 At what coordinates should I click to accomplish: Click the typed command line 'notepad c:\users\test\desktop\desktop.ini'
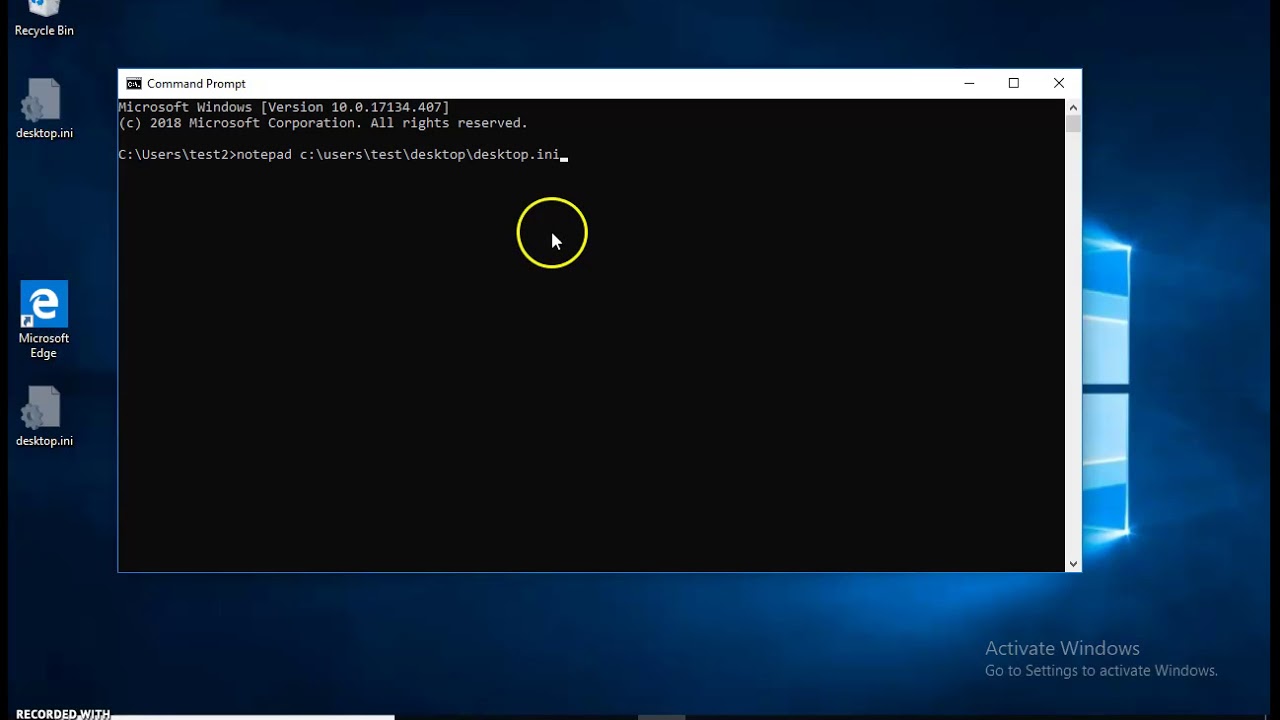(398, 155)
